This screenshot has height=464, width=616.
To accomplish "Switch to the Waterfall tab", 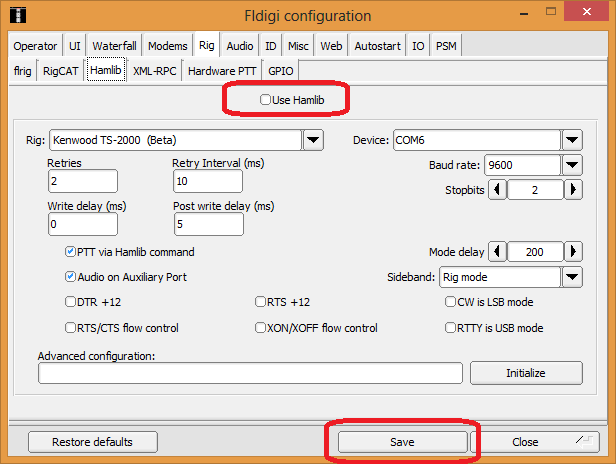I will (x=115, y=46).
